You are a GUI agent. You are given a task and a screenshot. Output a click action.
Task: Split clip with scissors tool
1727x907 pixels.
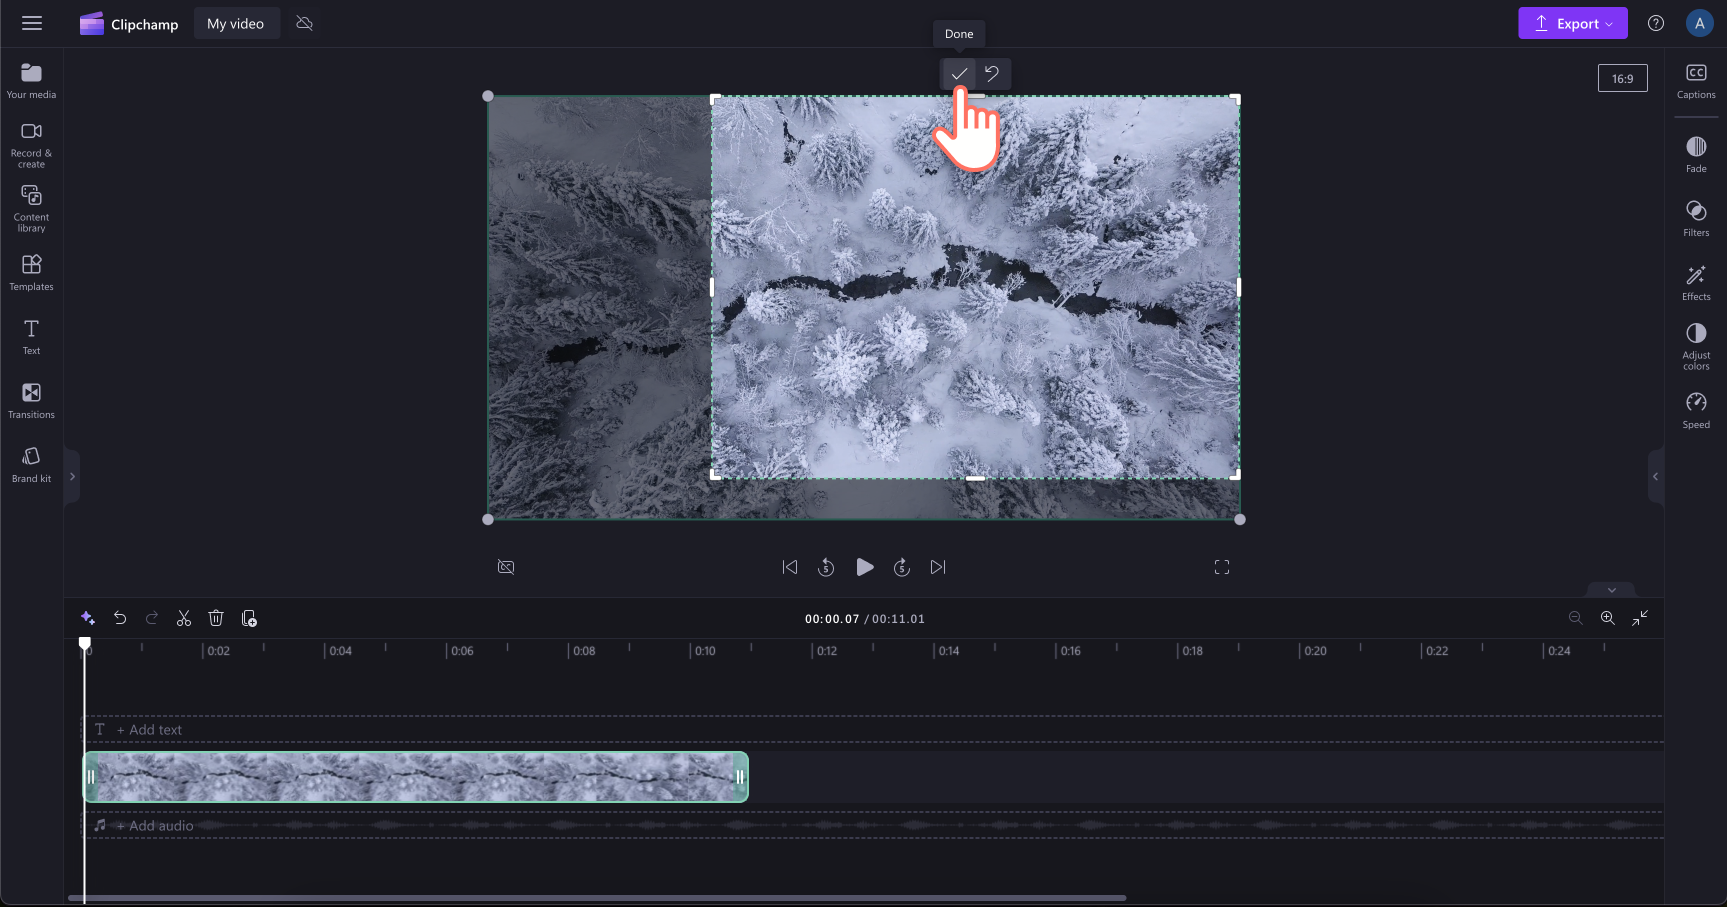point(184,618)
